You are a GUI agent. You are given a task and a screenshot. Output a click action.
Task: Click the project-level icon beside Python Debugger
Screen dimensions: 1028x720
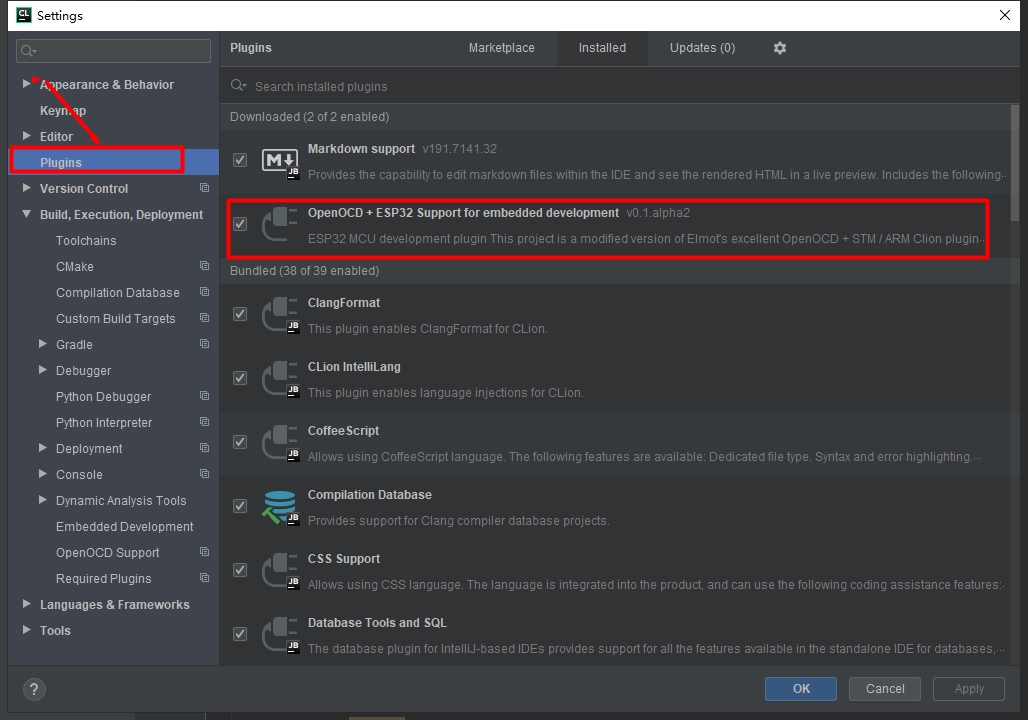pyautogui.click(x=205, y=396)
